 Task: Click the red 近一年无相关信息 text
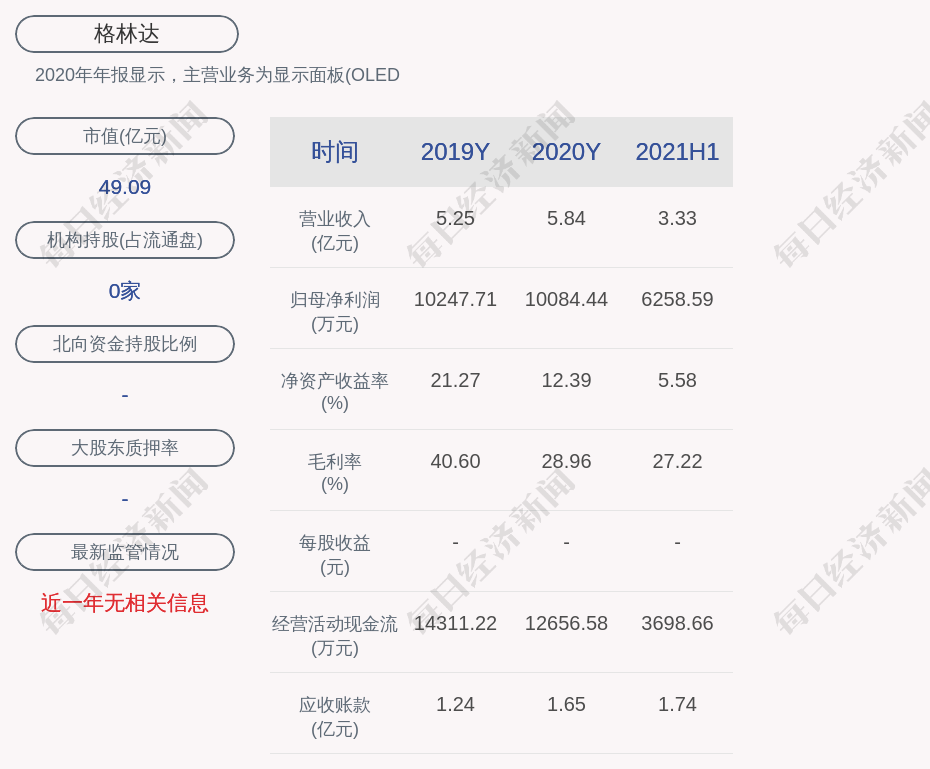coord(125,603)
